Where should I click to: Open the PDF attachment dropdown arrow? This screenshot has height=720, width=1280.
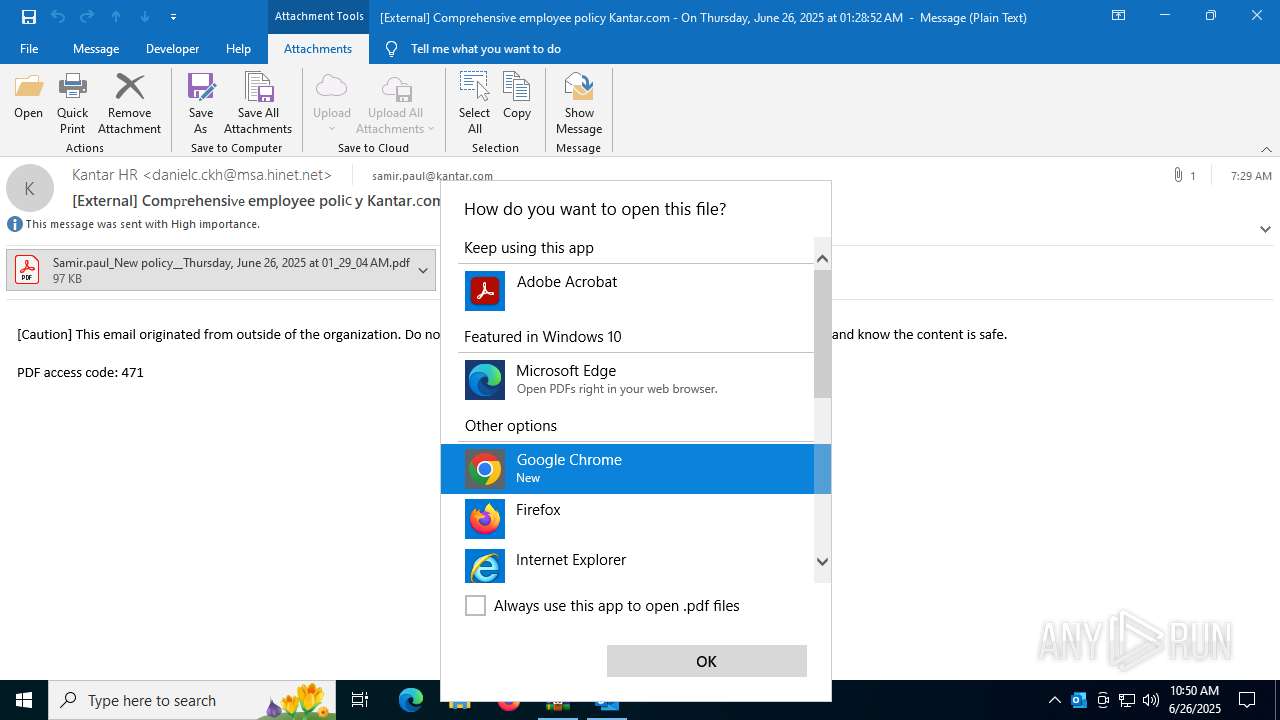tap(423, 270)
